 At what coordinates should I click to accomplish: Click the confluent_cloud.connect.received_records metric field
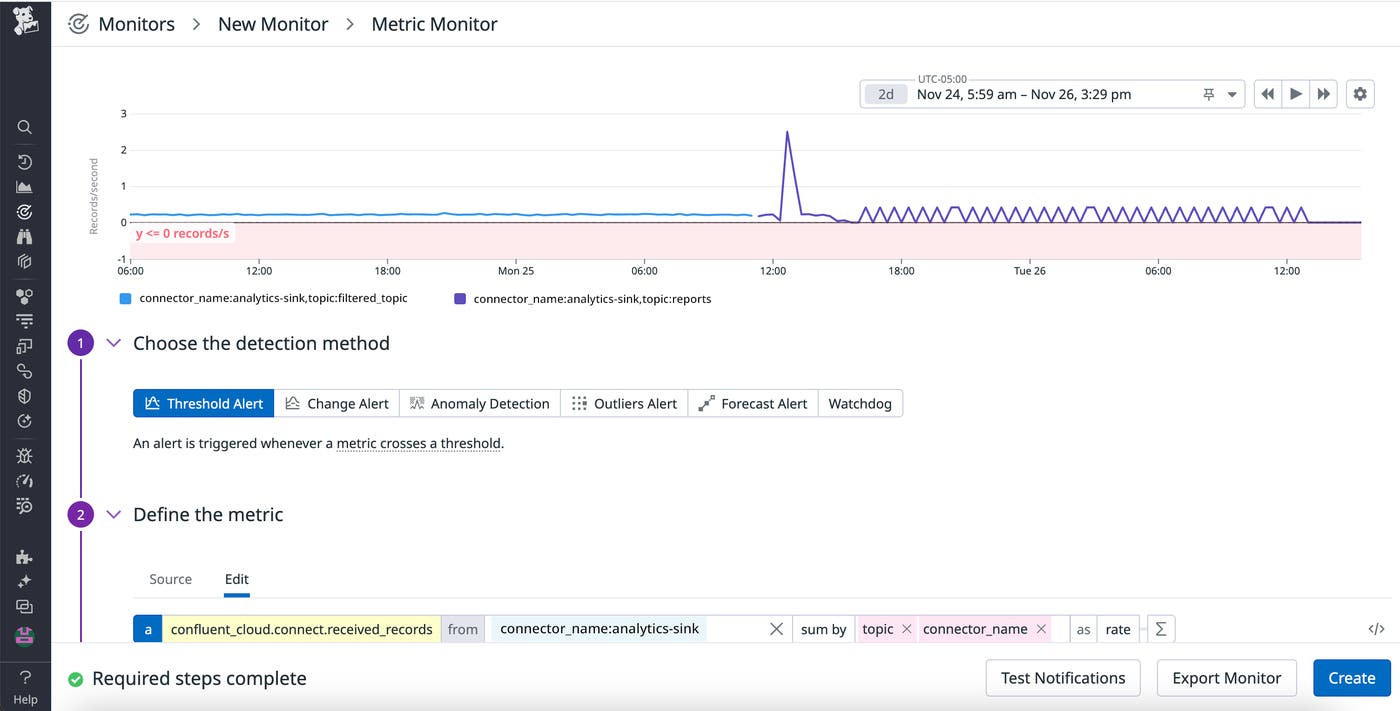(301, 629)
